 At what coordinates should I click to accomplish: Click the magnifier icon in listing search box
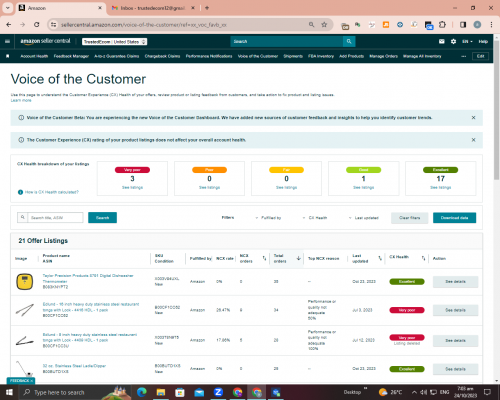pyautogui.click(x=22, y=217)
